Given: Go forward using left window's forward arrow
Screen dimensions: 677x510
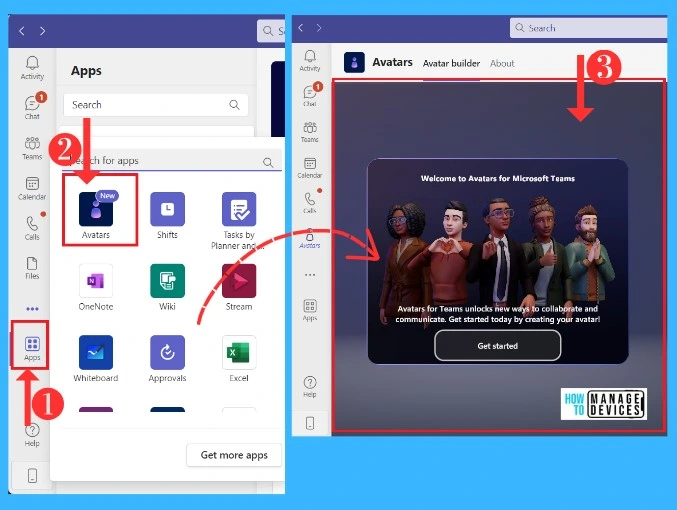Looking at the screenshot, I should (42, 31).
